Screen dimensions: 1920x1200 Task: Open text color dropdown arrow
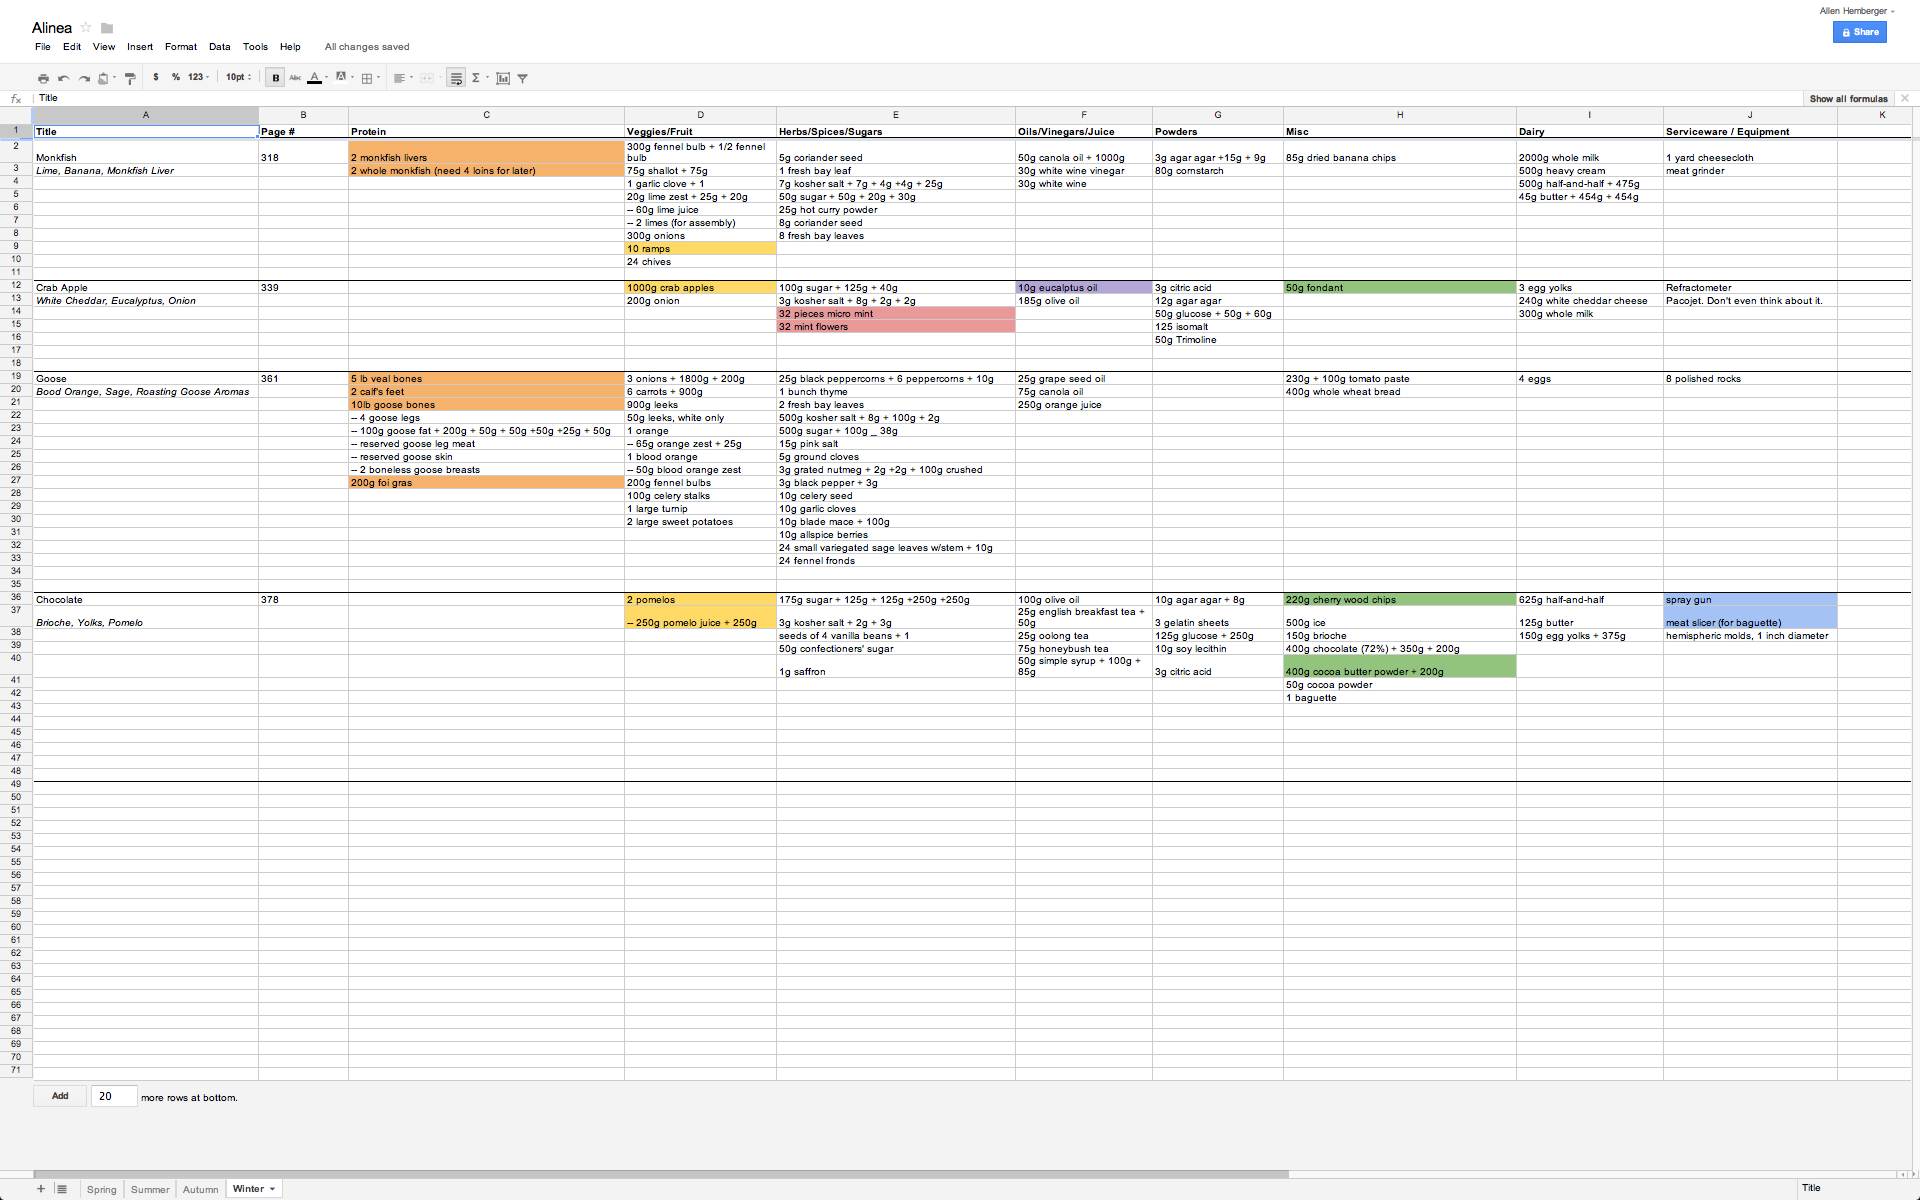coord(326,78)
